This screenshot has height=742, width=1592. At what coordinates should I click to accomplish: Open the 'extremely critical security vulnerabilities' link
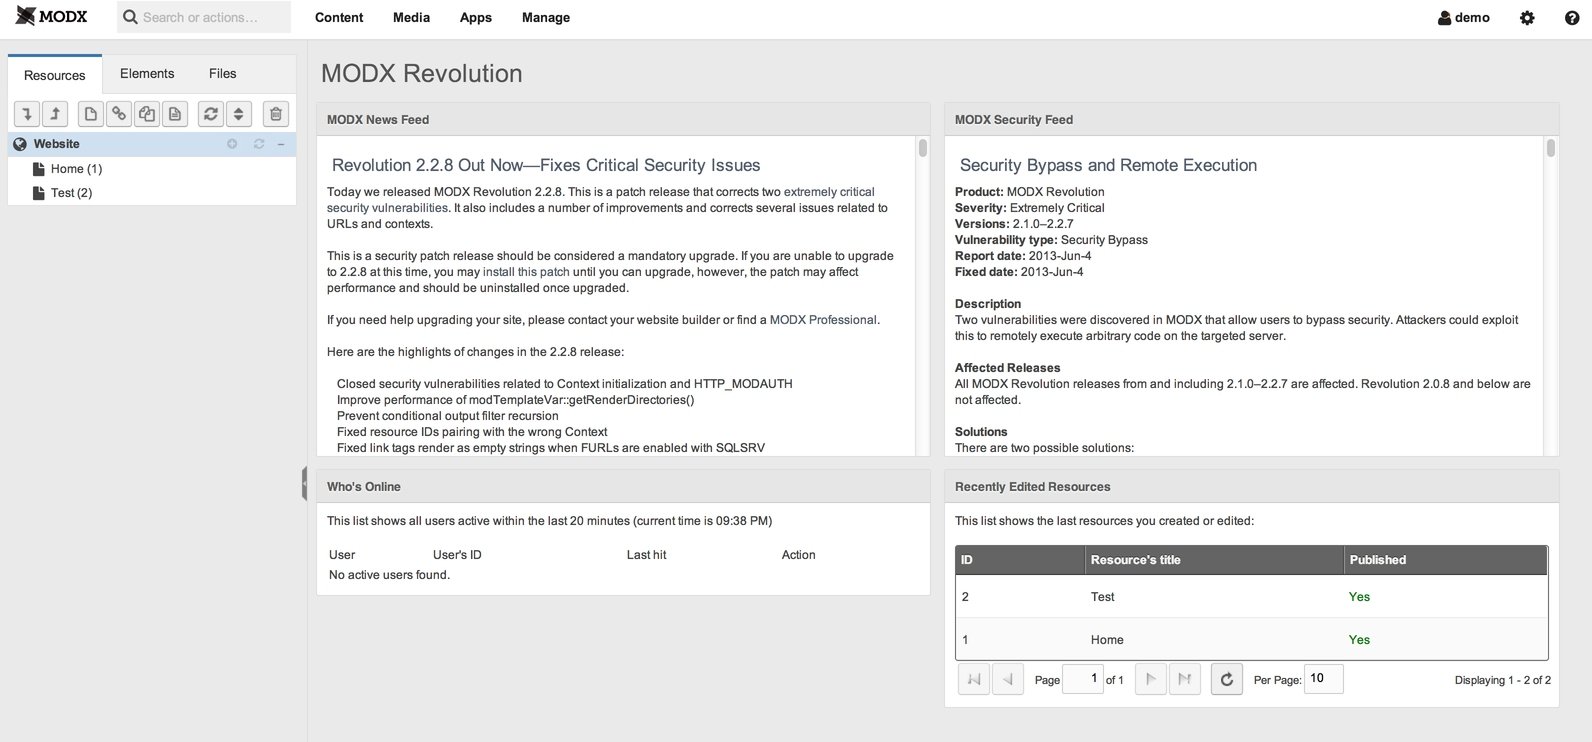tap(601, 200)
